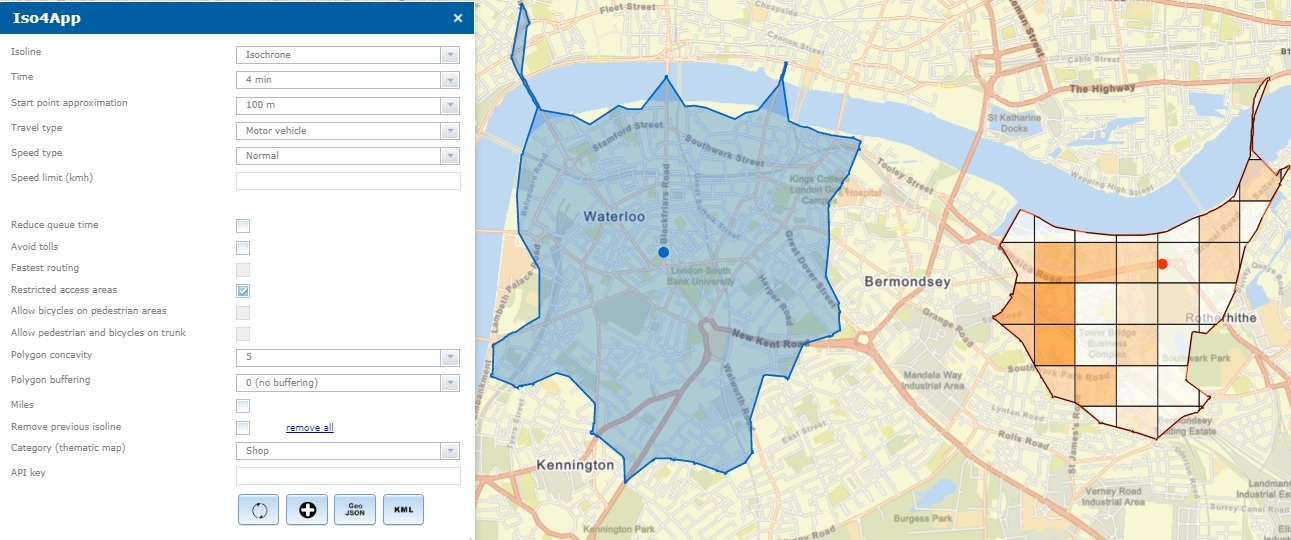
Task: Click the remove all link
Action: [310, 428]
